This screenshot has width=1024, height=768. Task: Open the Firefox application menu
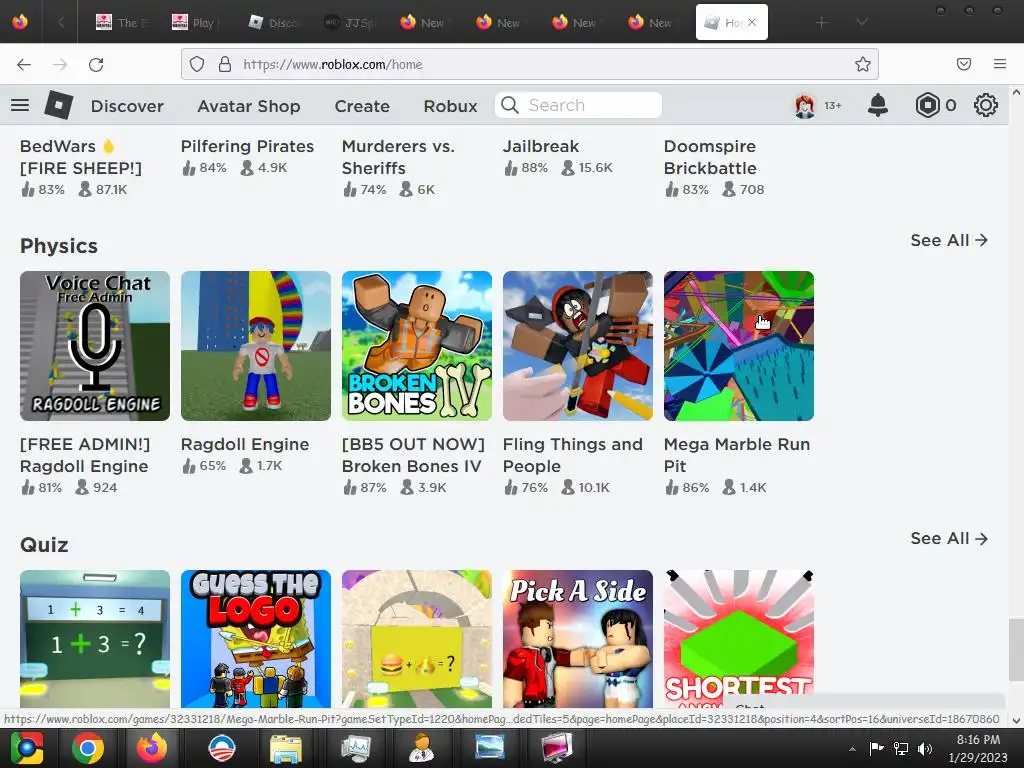1000,64
